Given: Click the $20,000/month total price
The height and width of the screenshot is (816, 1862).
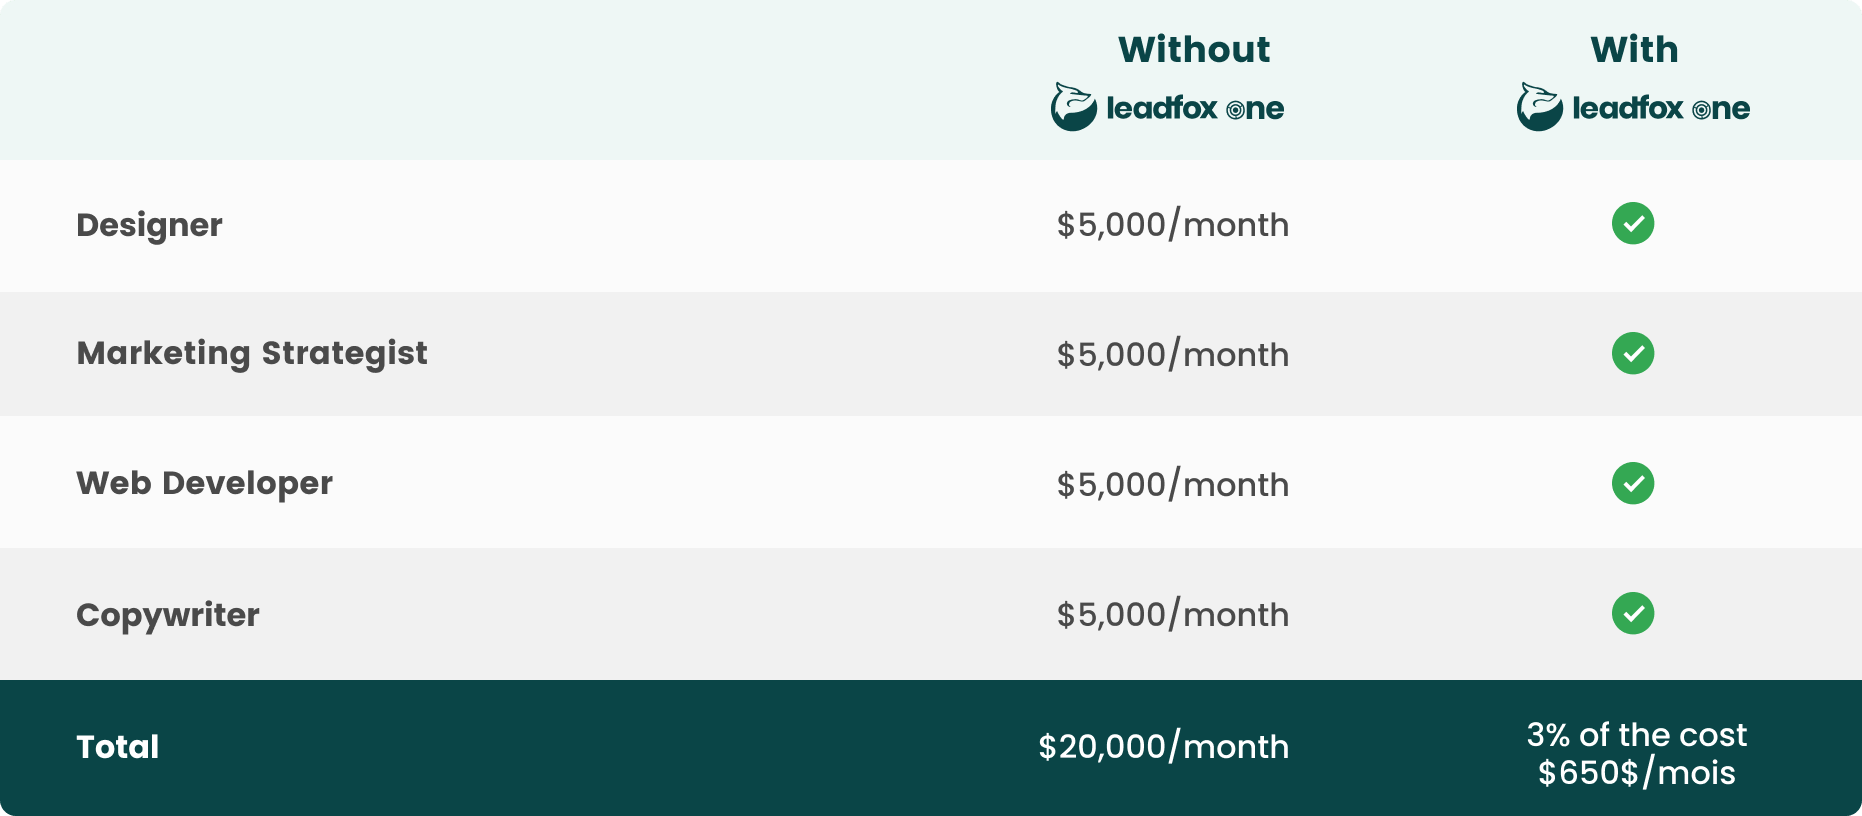Looking at the screenshot, I should (1163, 746).
